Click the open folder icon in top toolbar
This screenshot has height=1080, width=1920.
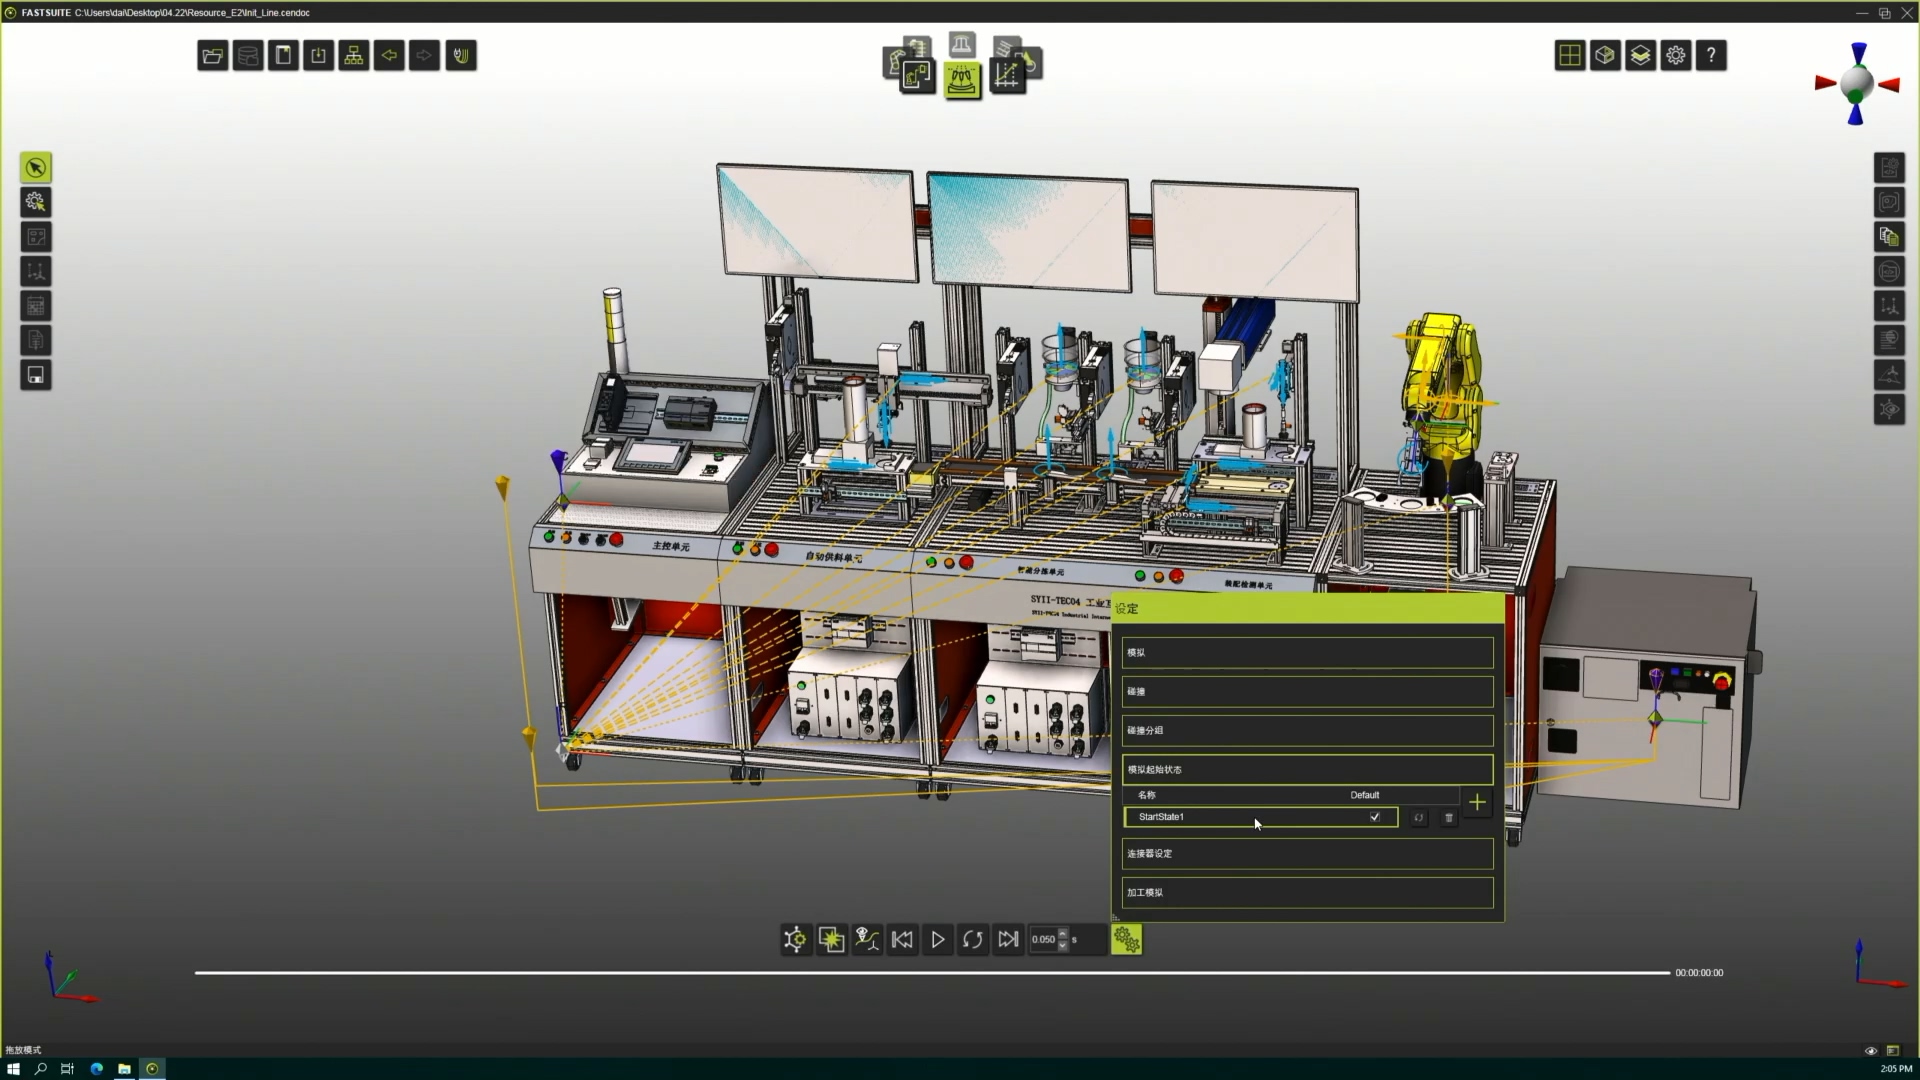212,56
